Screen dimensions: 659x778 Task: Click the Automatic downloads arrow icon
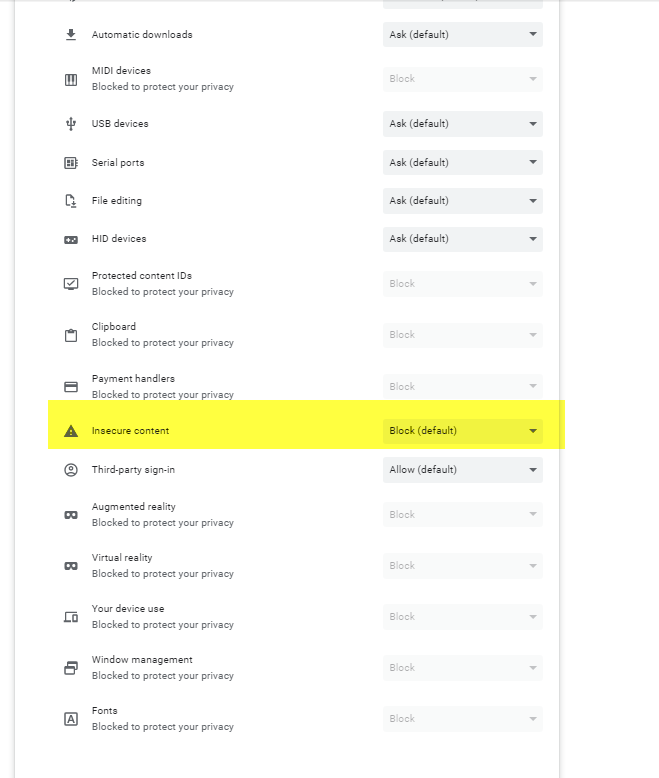point(71,34)
